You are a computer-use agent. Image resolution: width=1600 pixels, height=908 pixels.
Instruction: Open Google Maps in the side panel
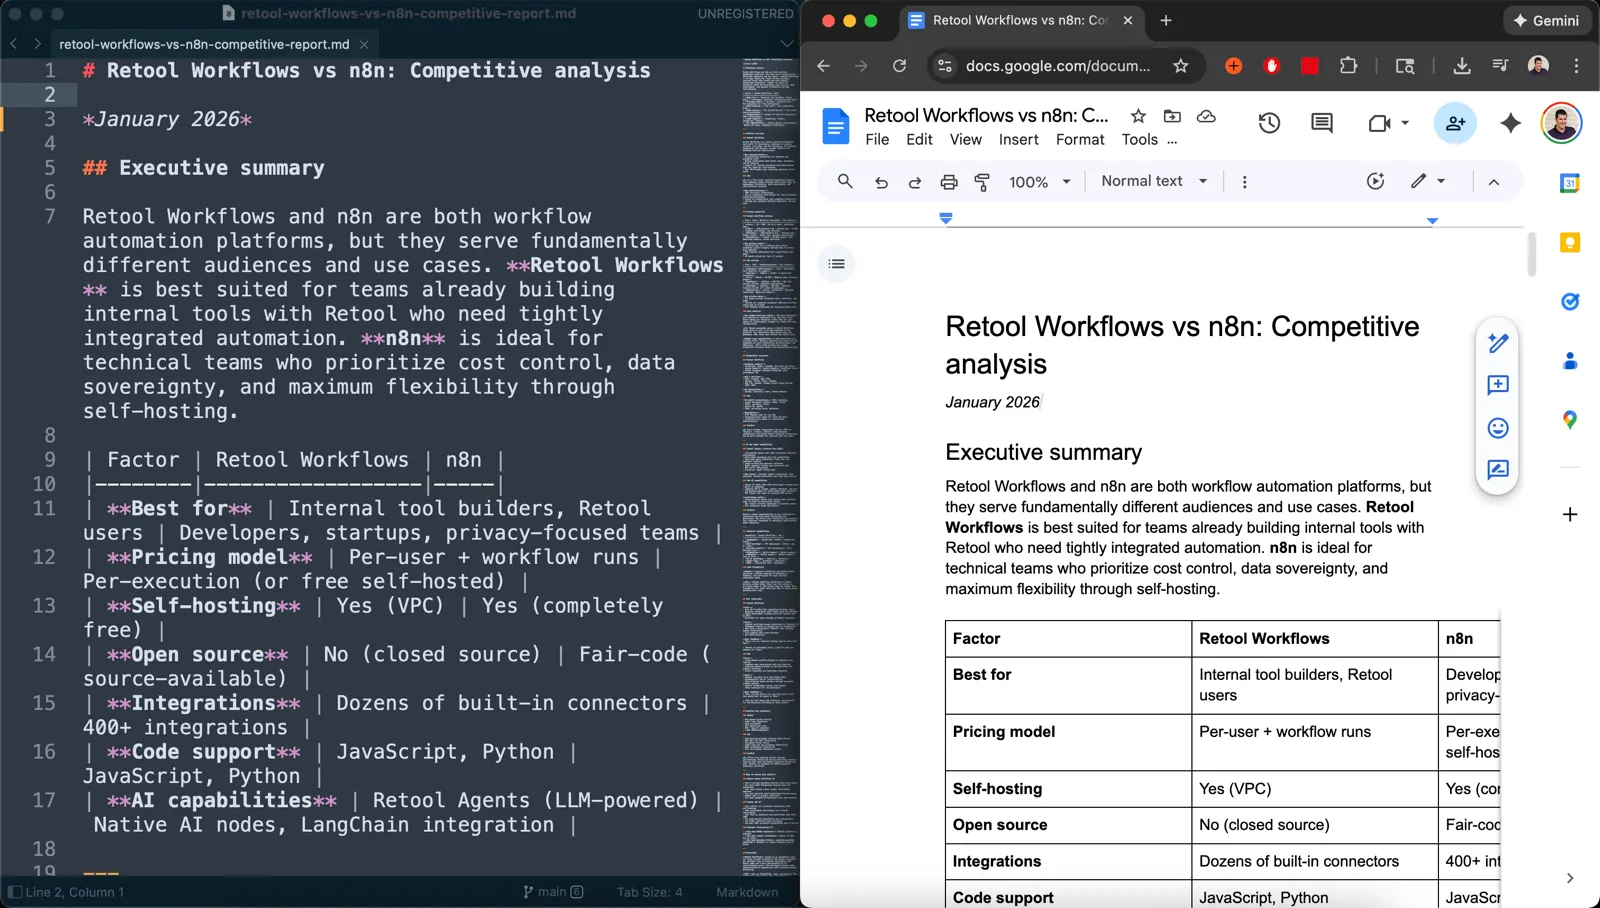pyautogui.click(x=1570, y=421)
